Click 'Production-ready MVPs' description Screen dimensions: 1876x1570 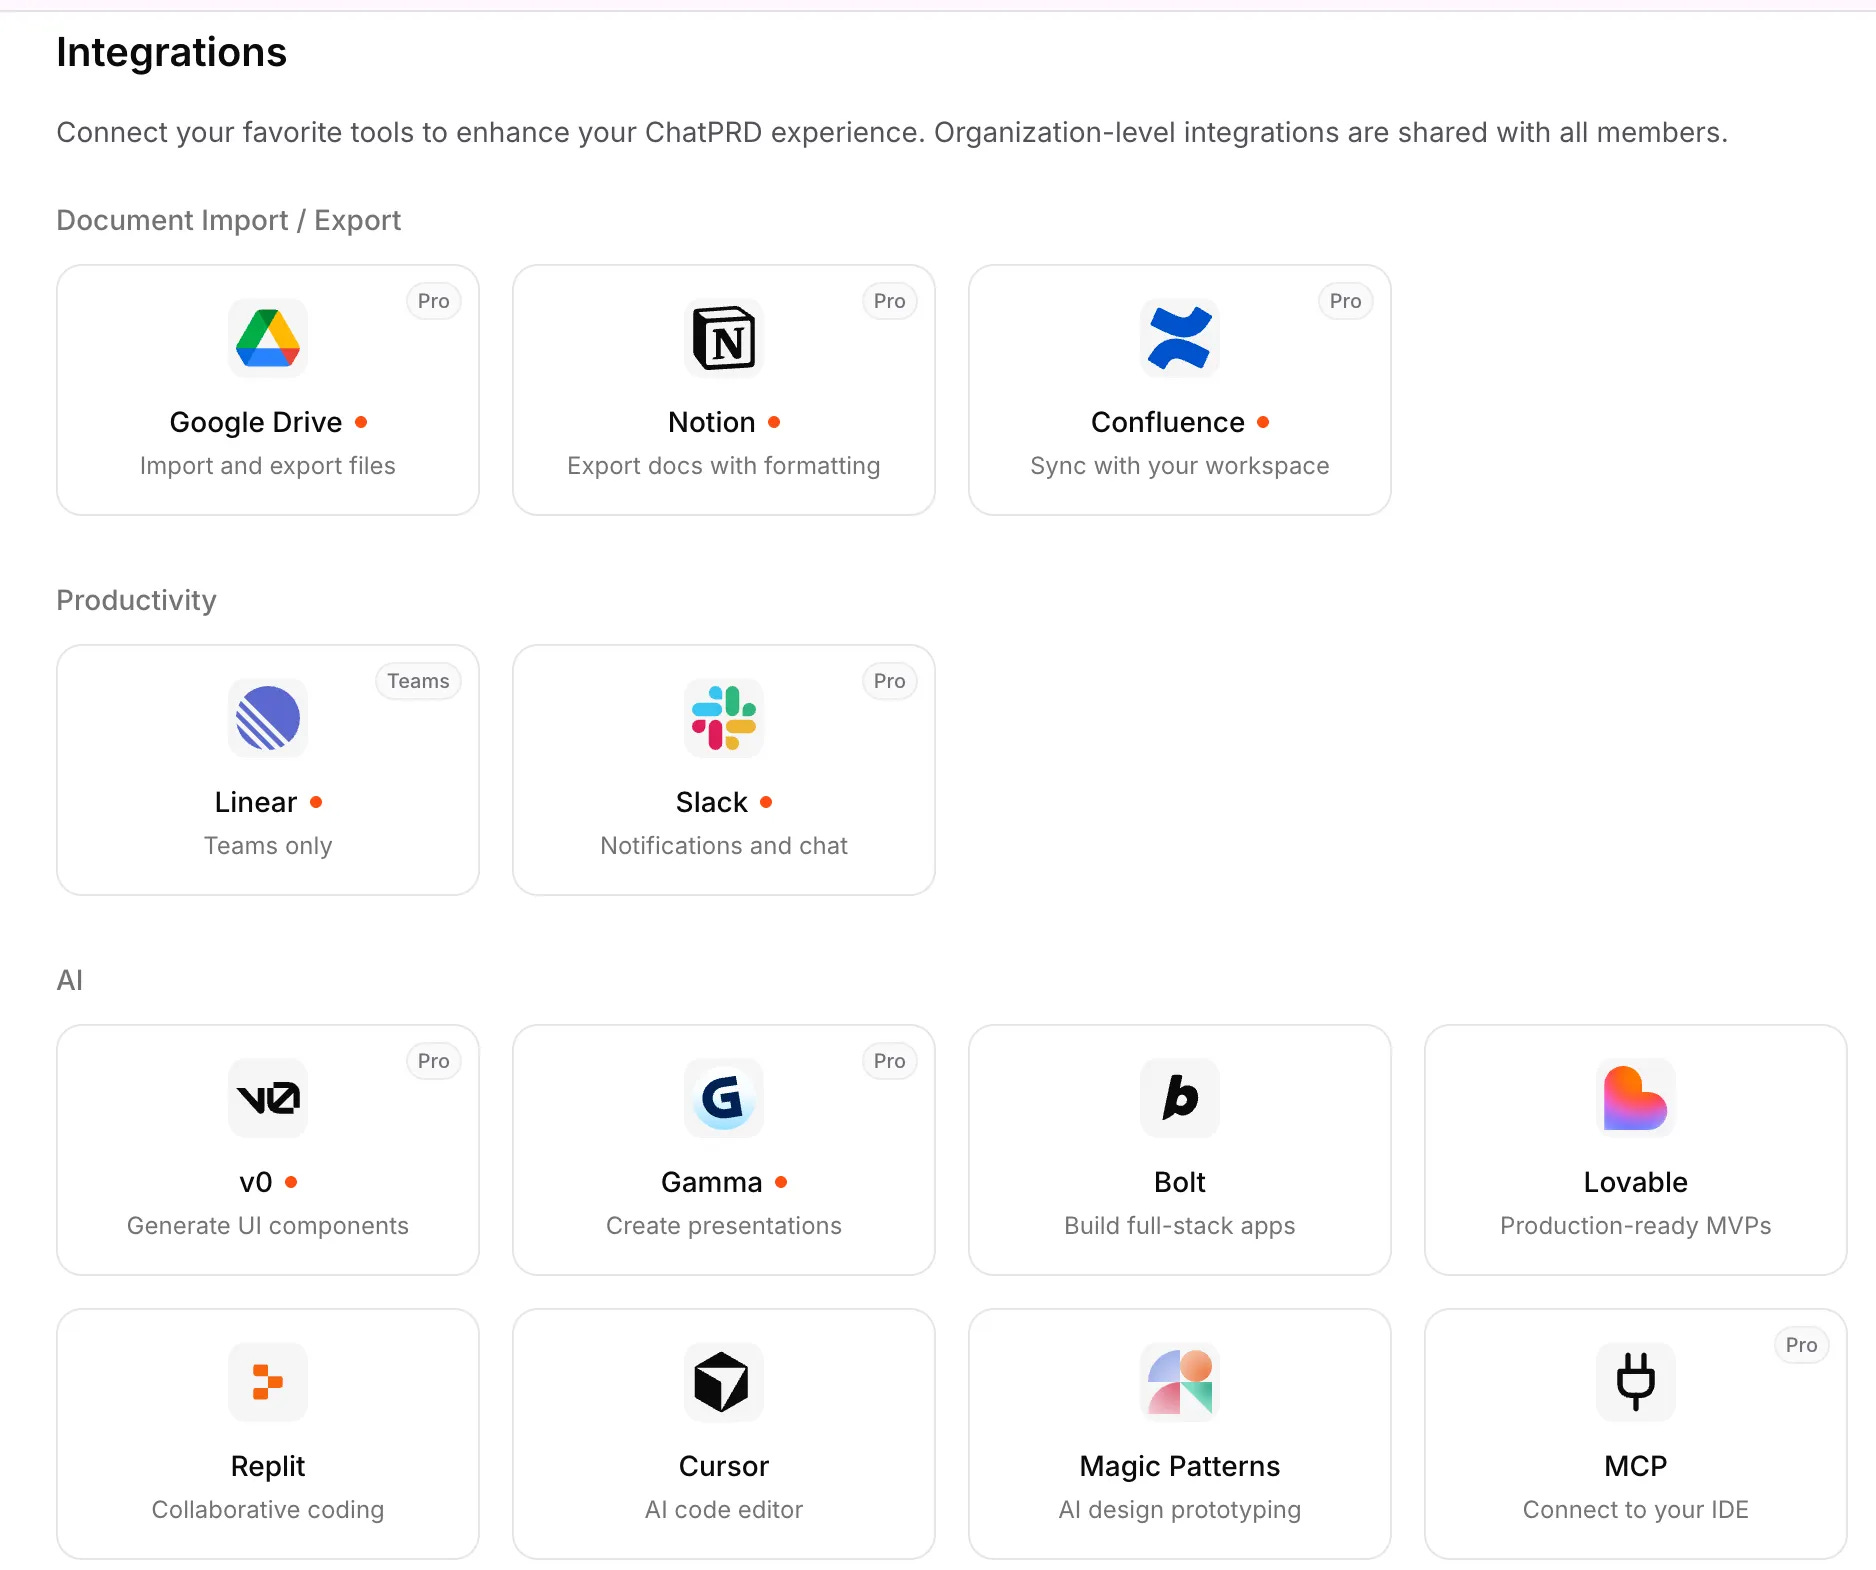click(1636, 1226)
